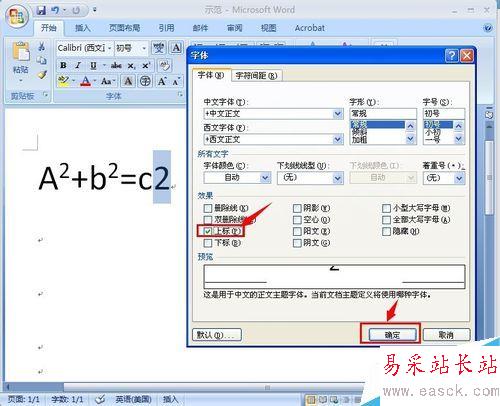Switch to the 页面布局 ribbon tab
This screenshot has height=406, width=500.
(x=124, y=28)
